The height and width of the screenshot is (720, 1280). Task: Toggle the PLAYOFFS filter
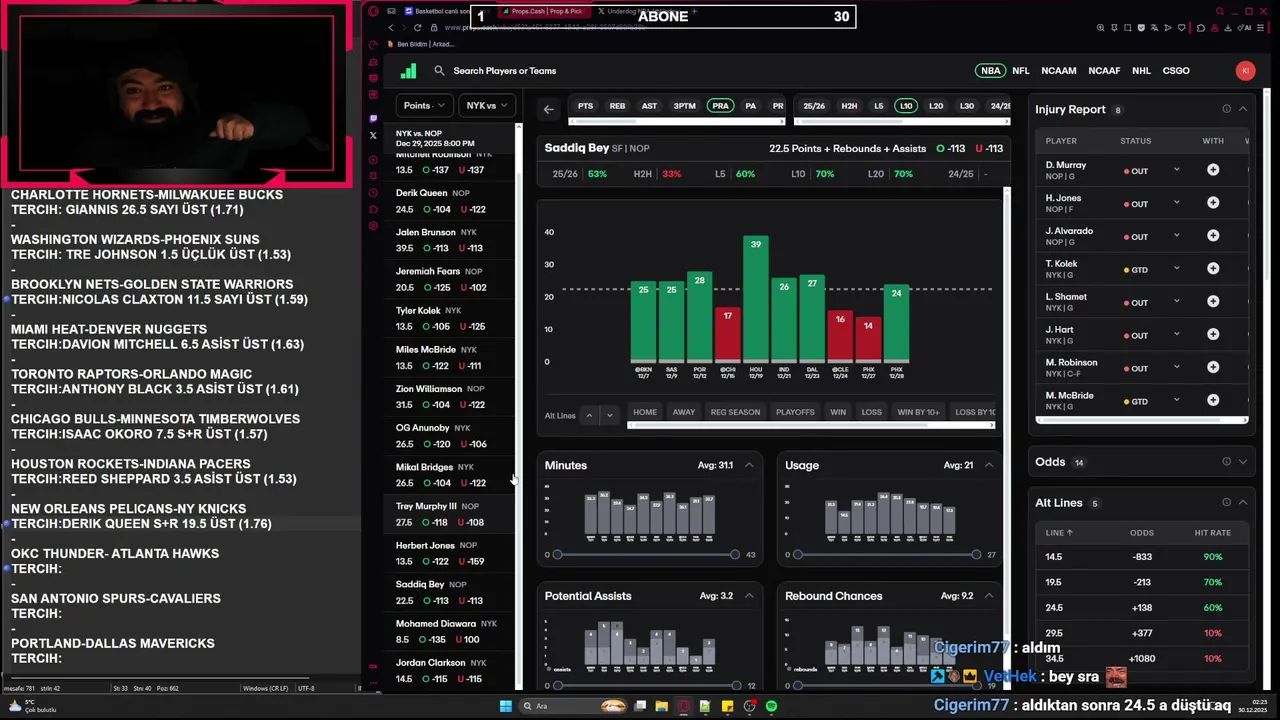pos(795,412)
